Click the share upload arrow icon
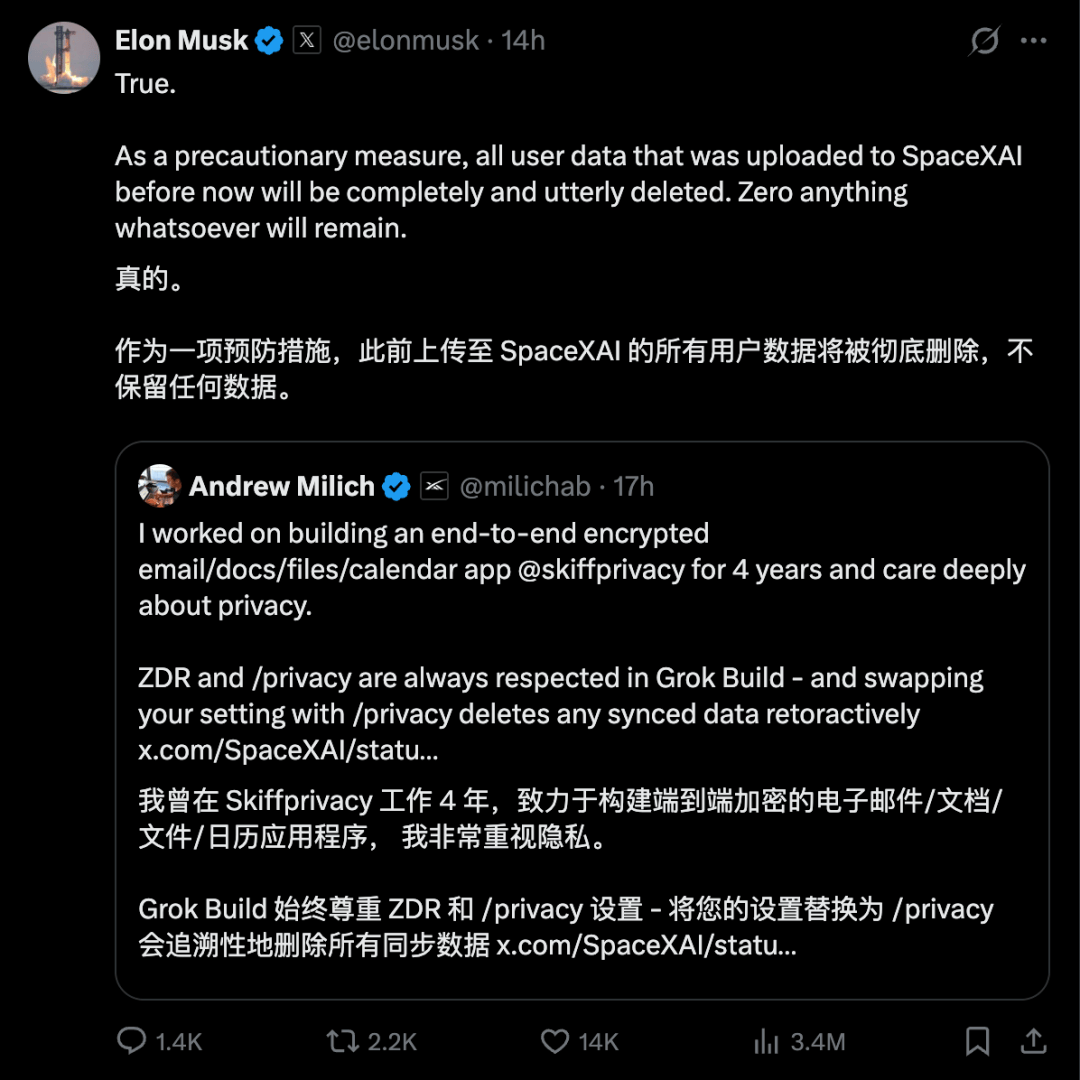Screen dimensions: 1080x1080 click(x=1033, y=1040)
